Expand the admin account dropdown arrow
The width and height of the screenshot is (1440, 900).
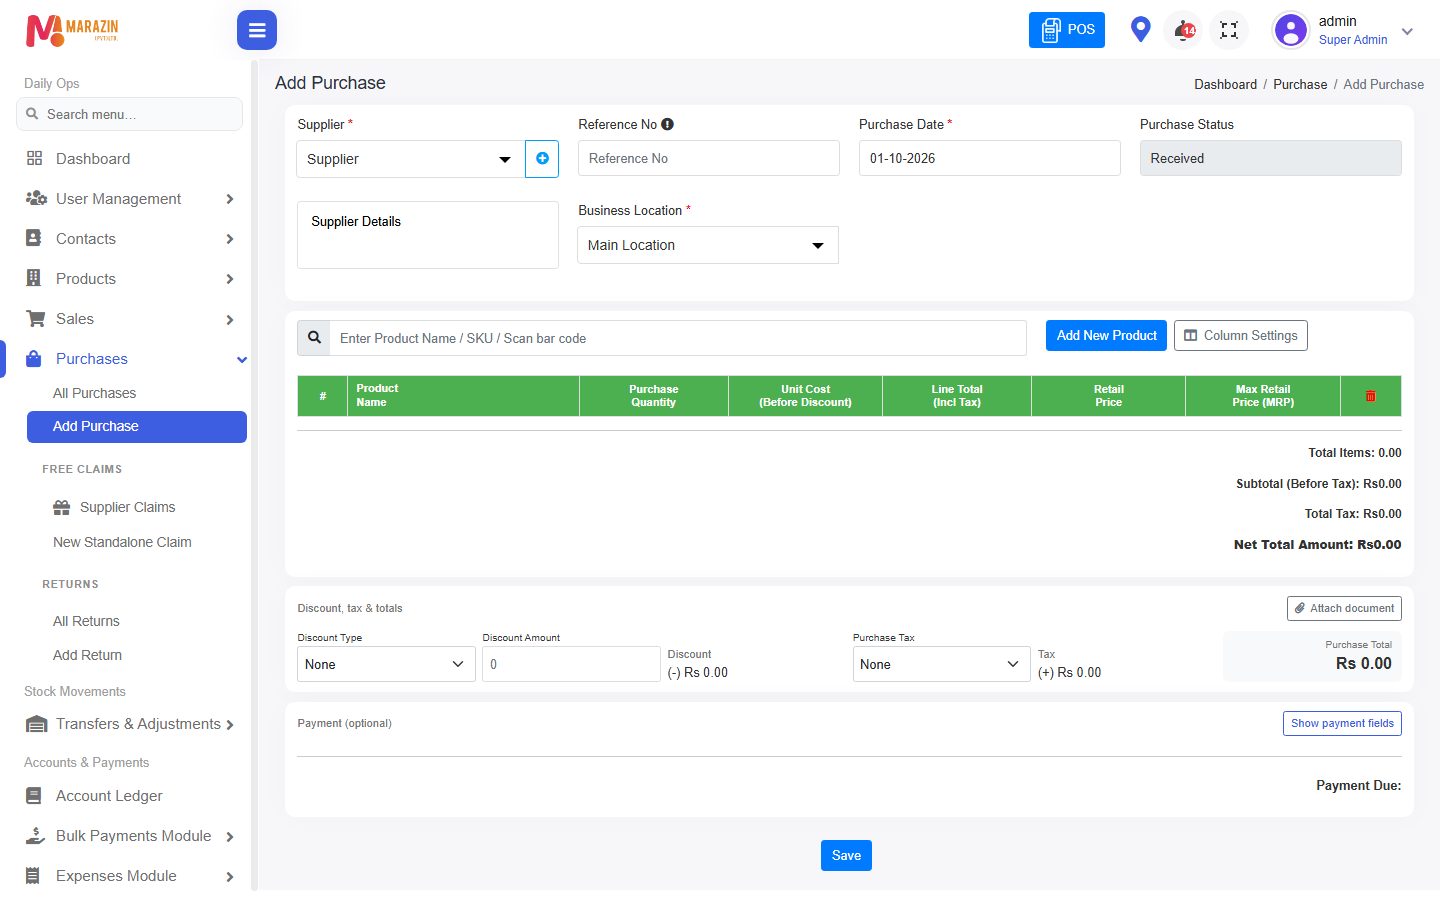pyautogui.click(x=1407, y=31)
